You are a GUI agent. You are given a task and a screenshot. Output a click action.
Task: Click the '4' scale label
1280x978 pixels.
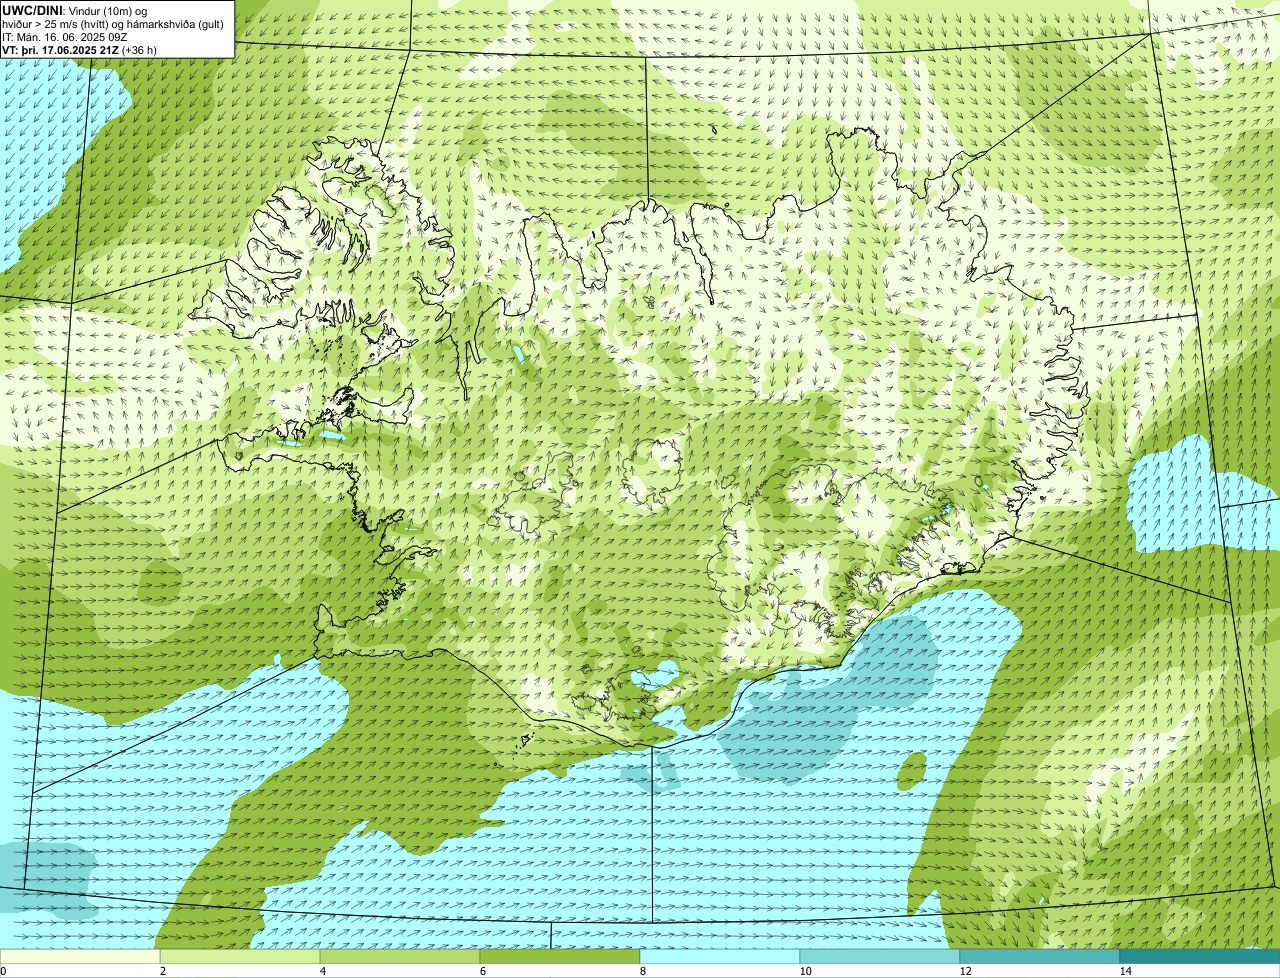[322, 971]
